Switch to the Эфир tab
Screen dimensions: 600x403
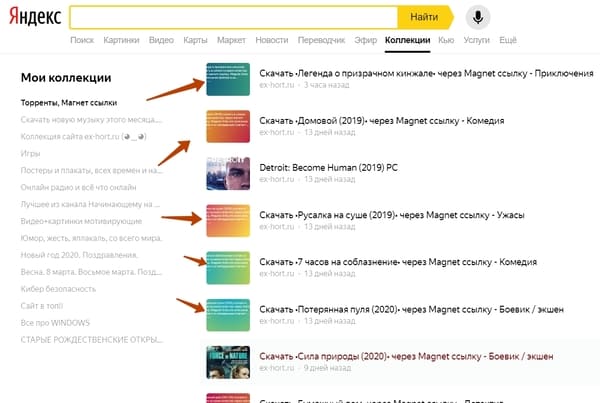coord(365,40)
